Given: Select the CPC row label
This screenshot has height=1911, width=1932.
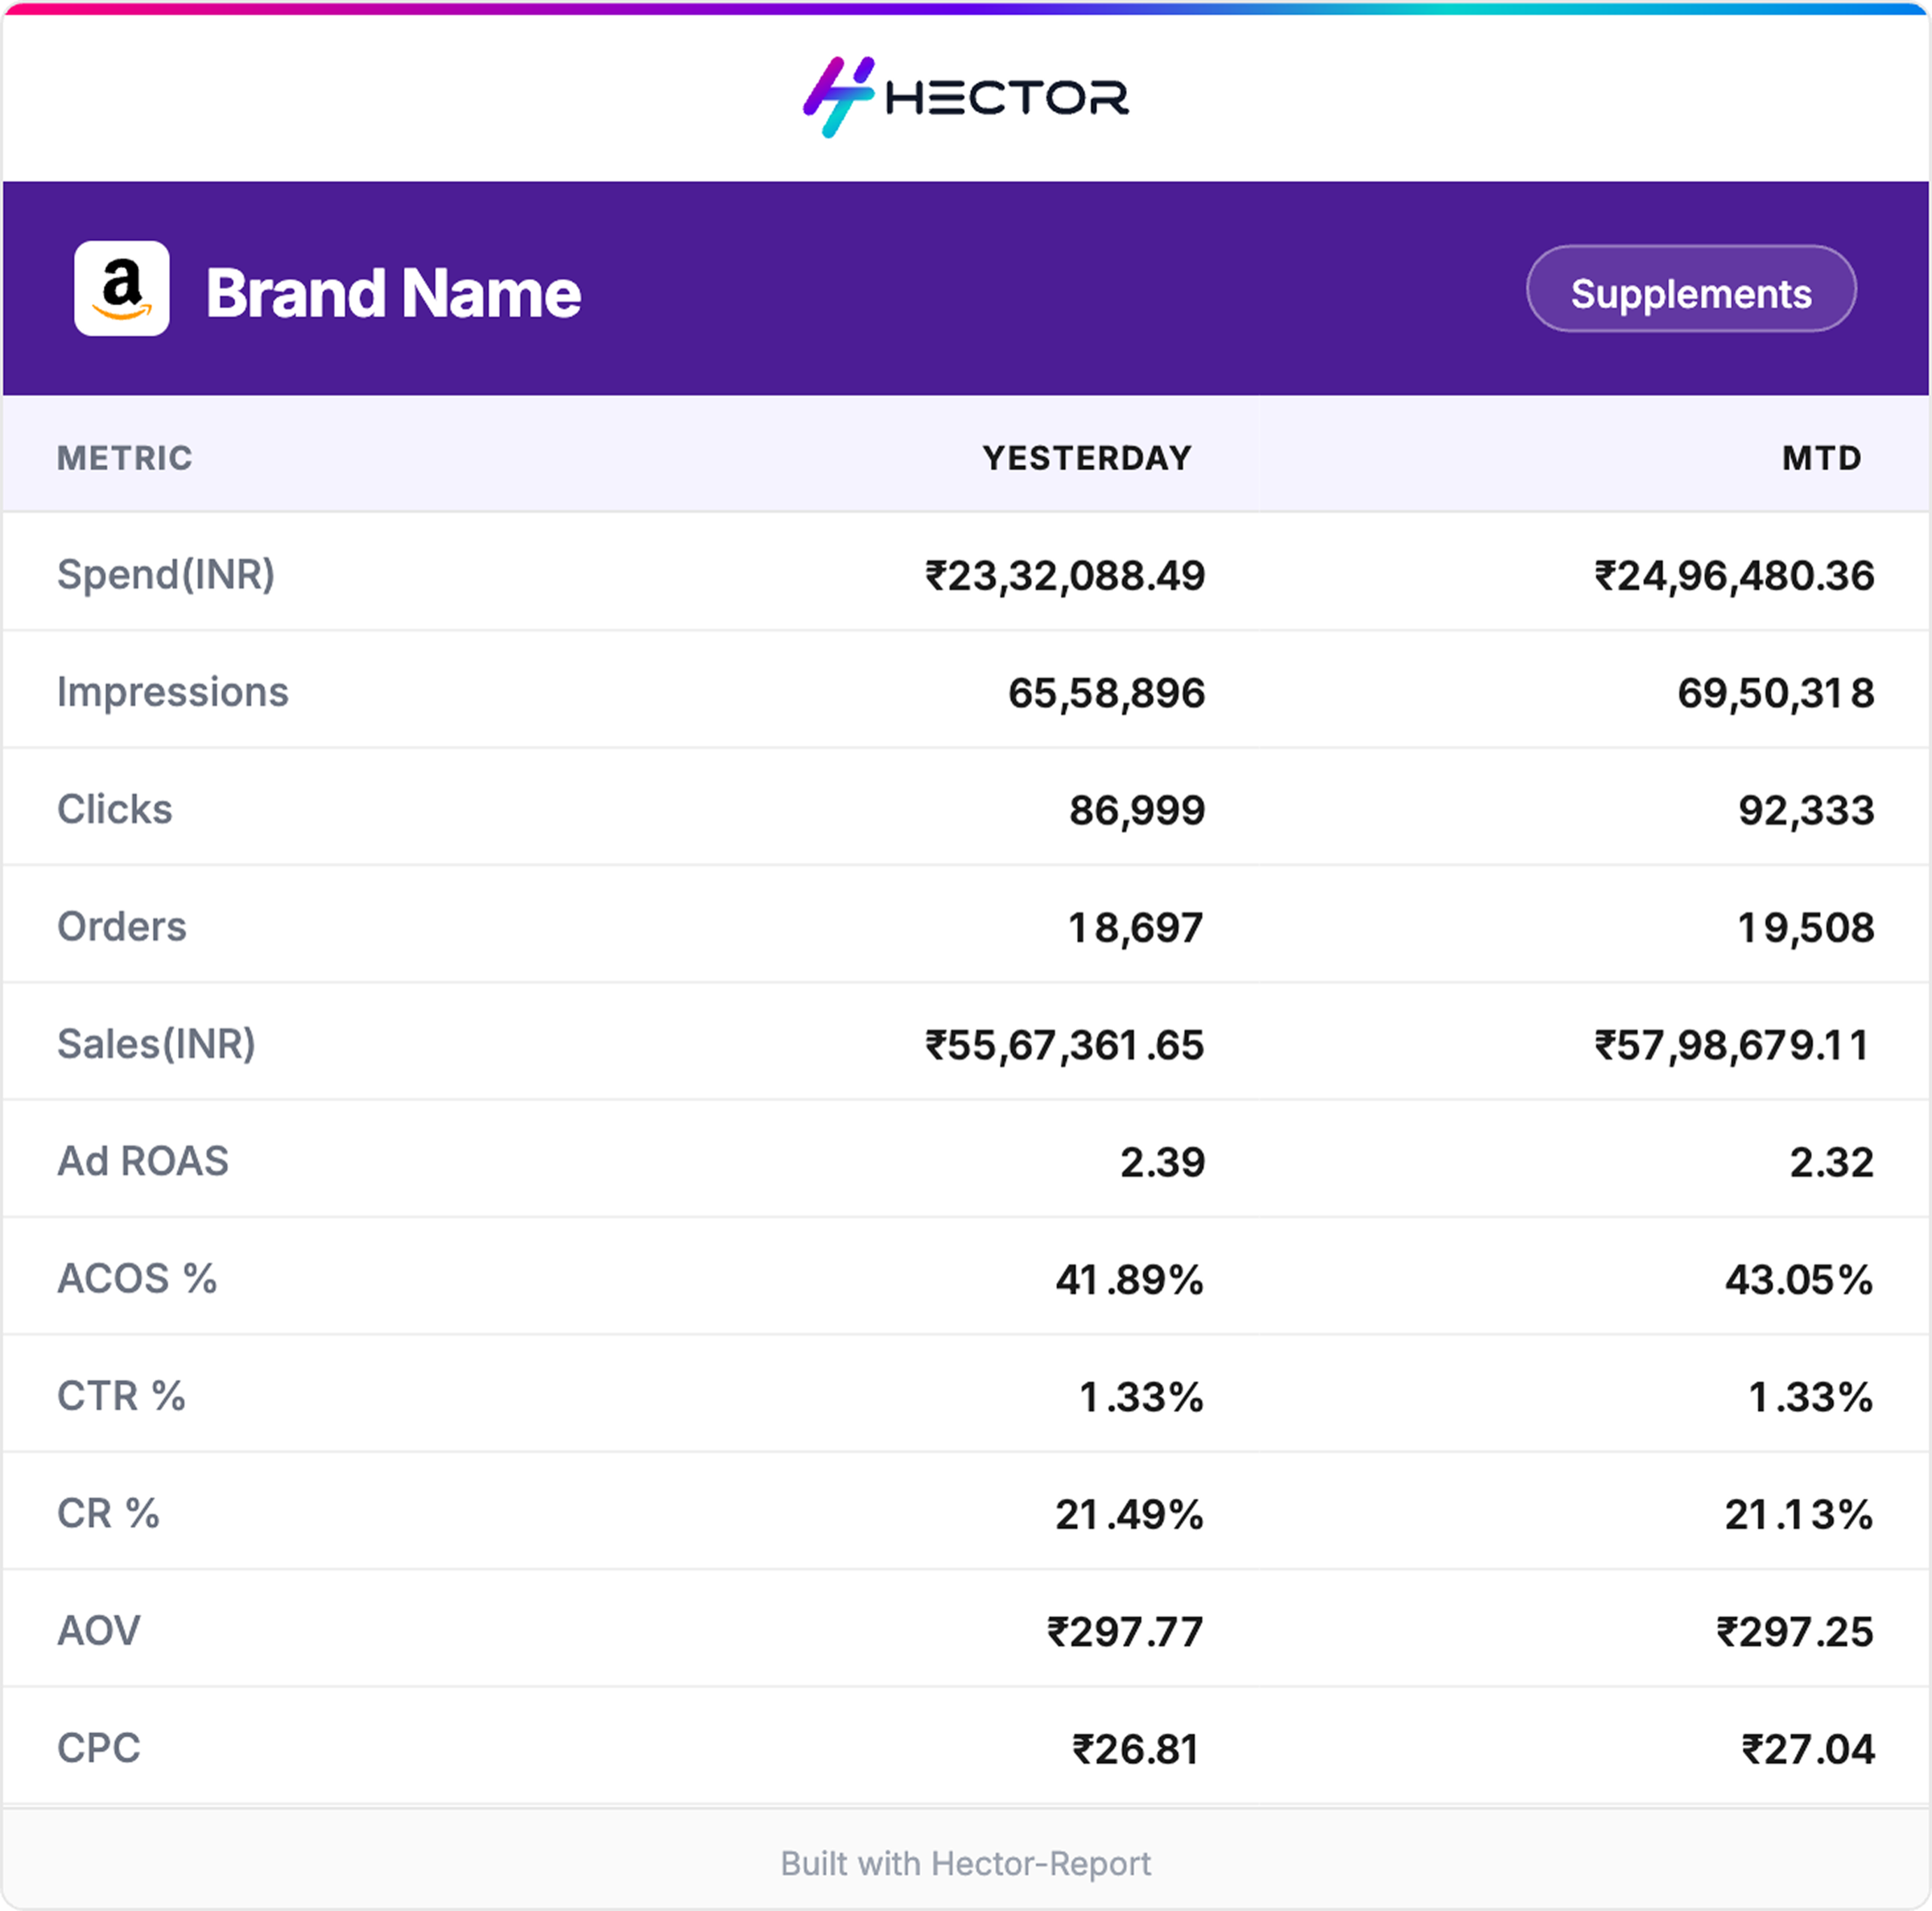Looking at the screenshot, I should click(x=99, y=1748).
